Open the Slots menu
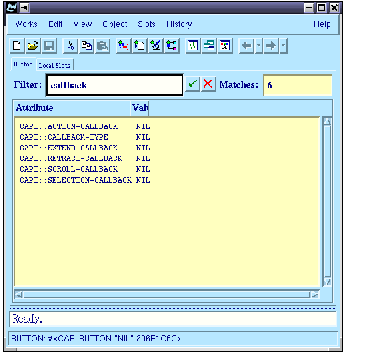Screen dimensions: 379x360 point(146,24)
